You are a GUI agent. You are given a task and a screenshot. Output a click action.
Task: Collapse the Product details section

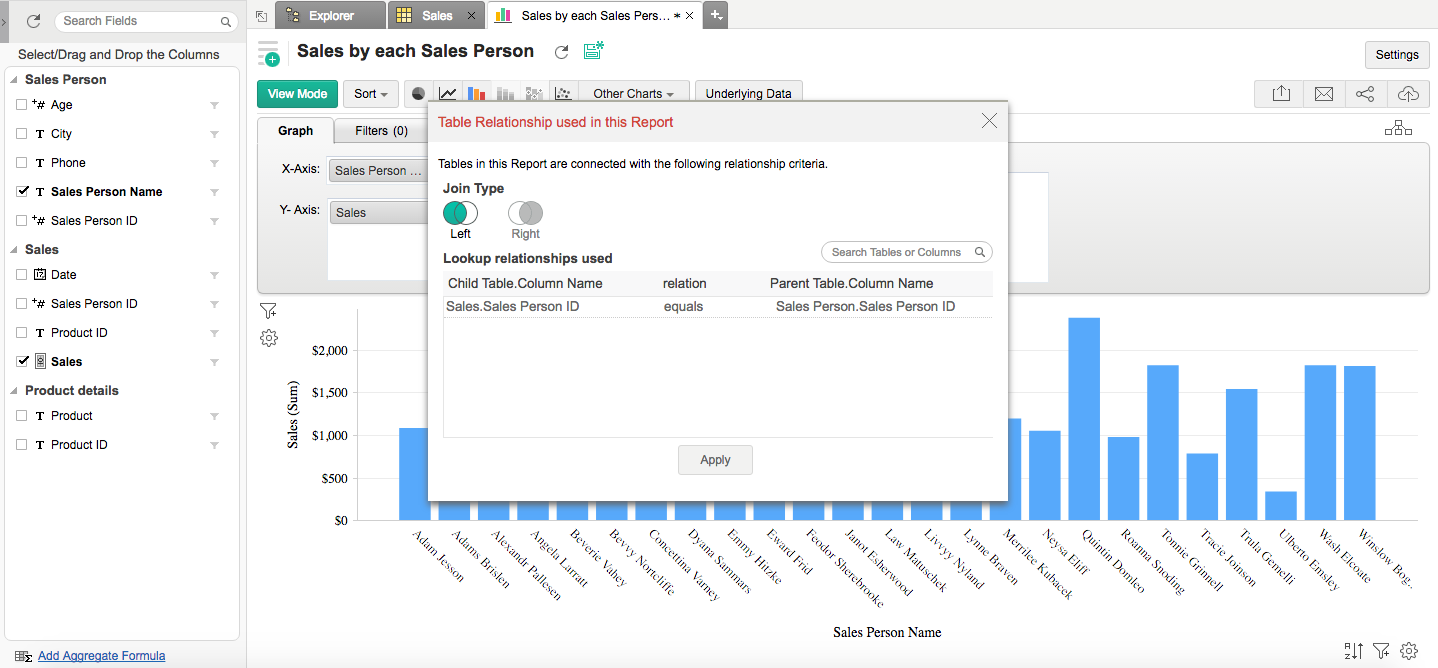(12, 390)
